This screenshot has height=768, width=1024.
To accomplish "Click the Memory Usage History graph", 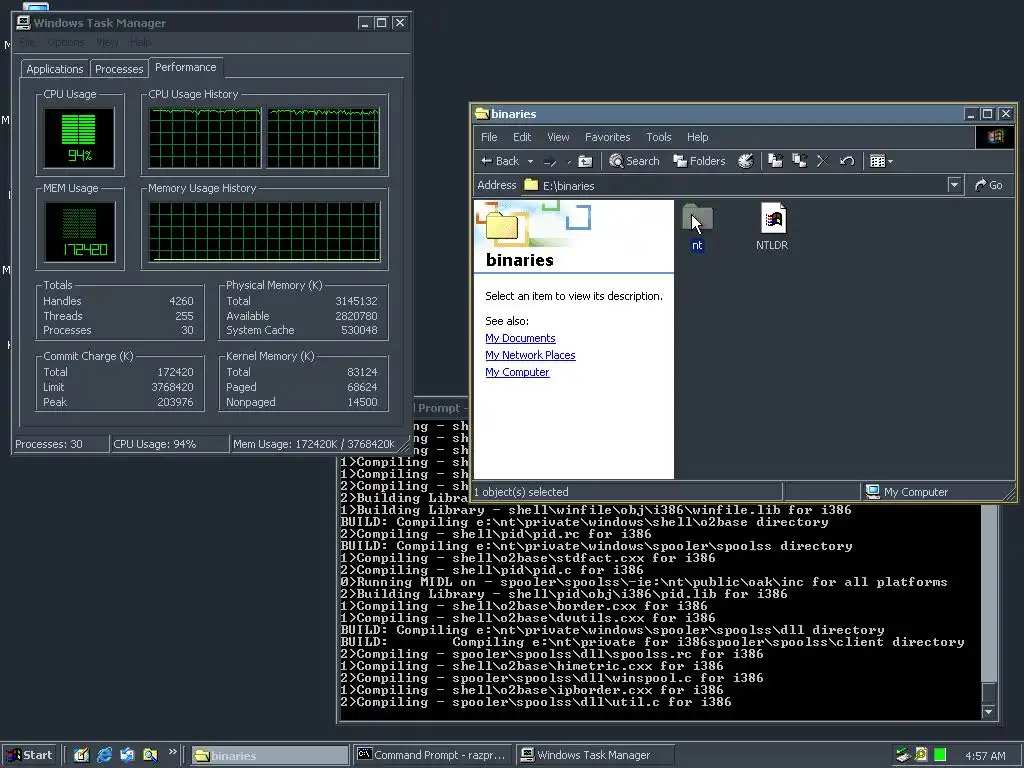I will [x=264, y=232].
